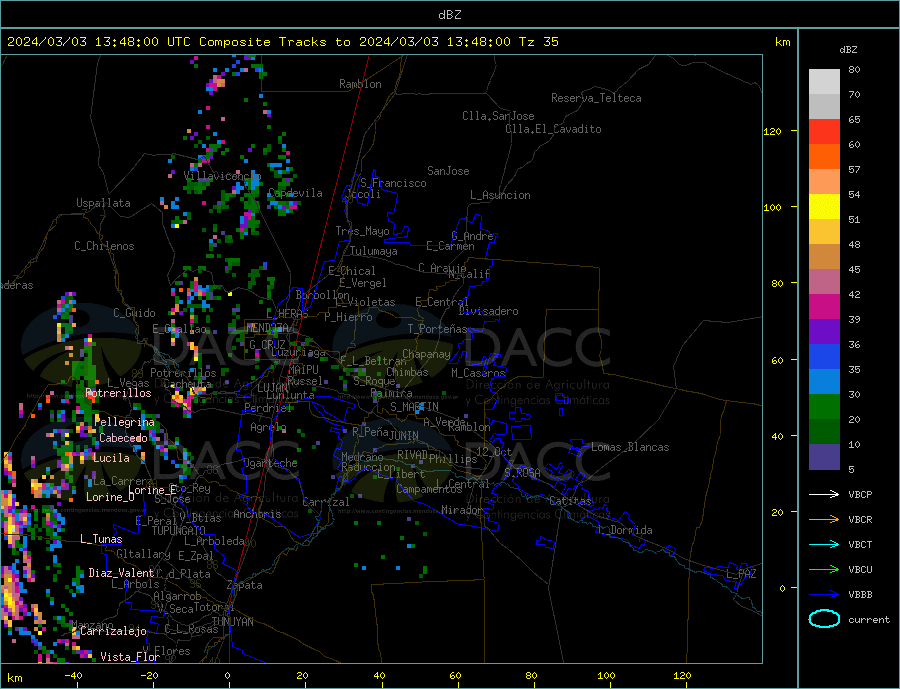The height and width of the screenshot is (689, 900).
Task: Click the Tres_Mayo label
Action: (362, 231)
